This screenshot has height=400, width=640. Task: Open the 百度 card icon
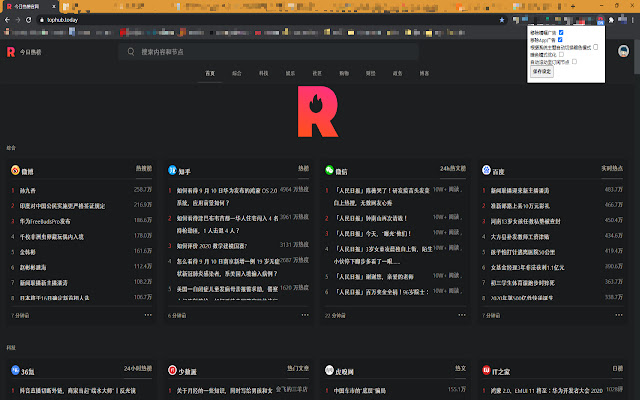[486, 170]
